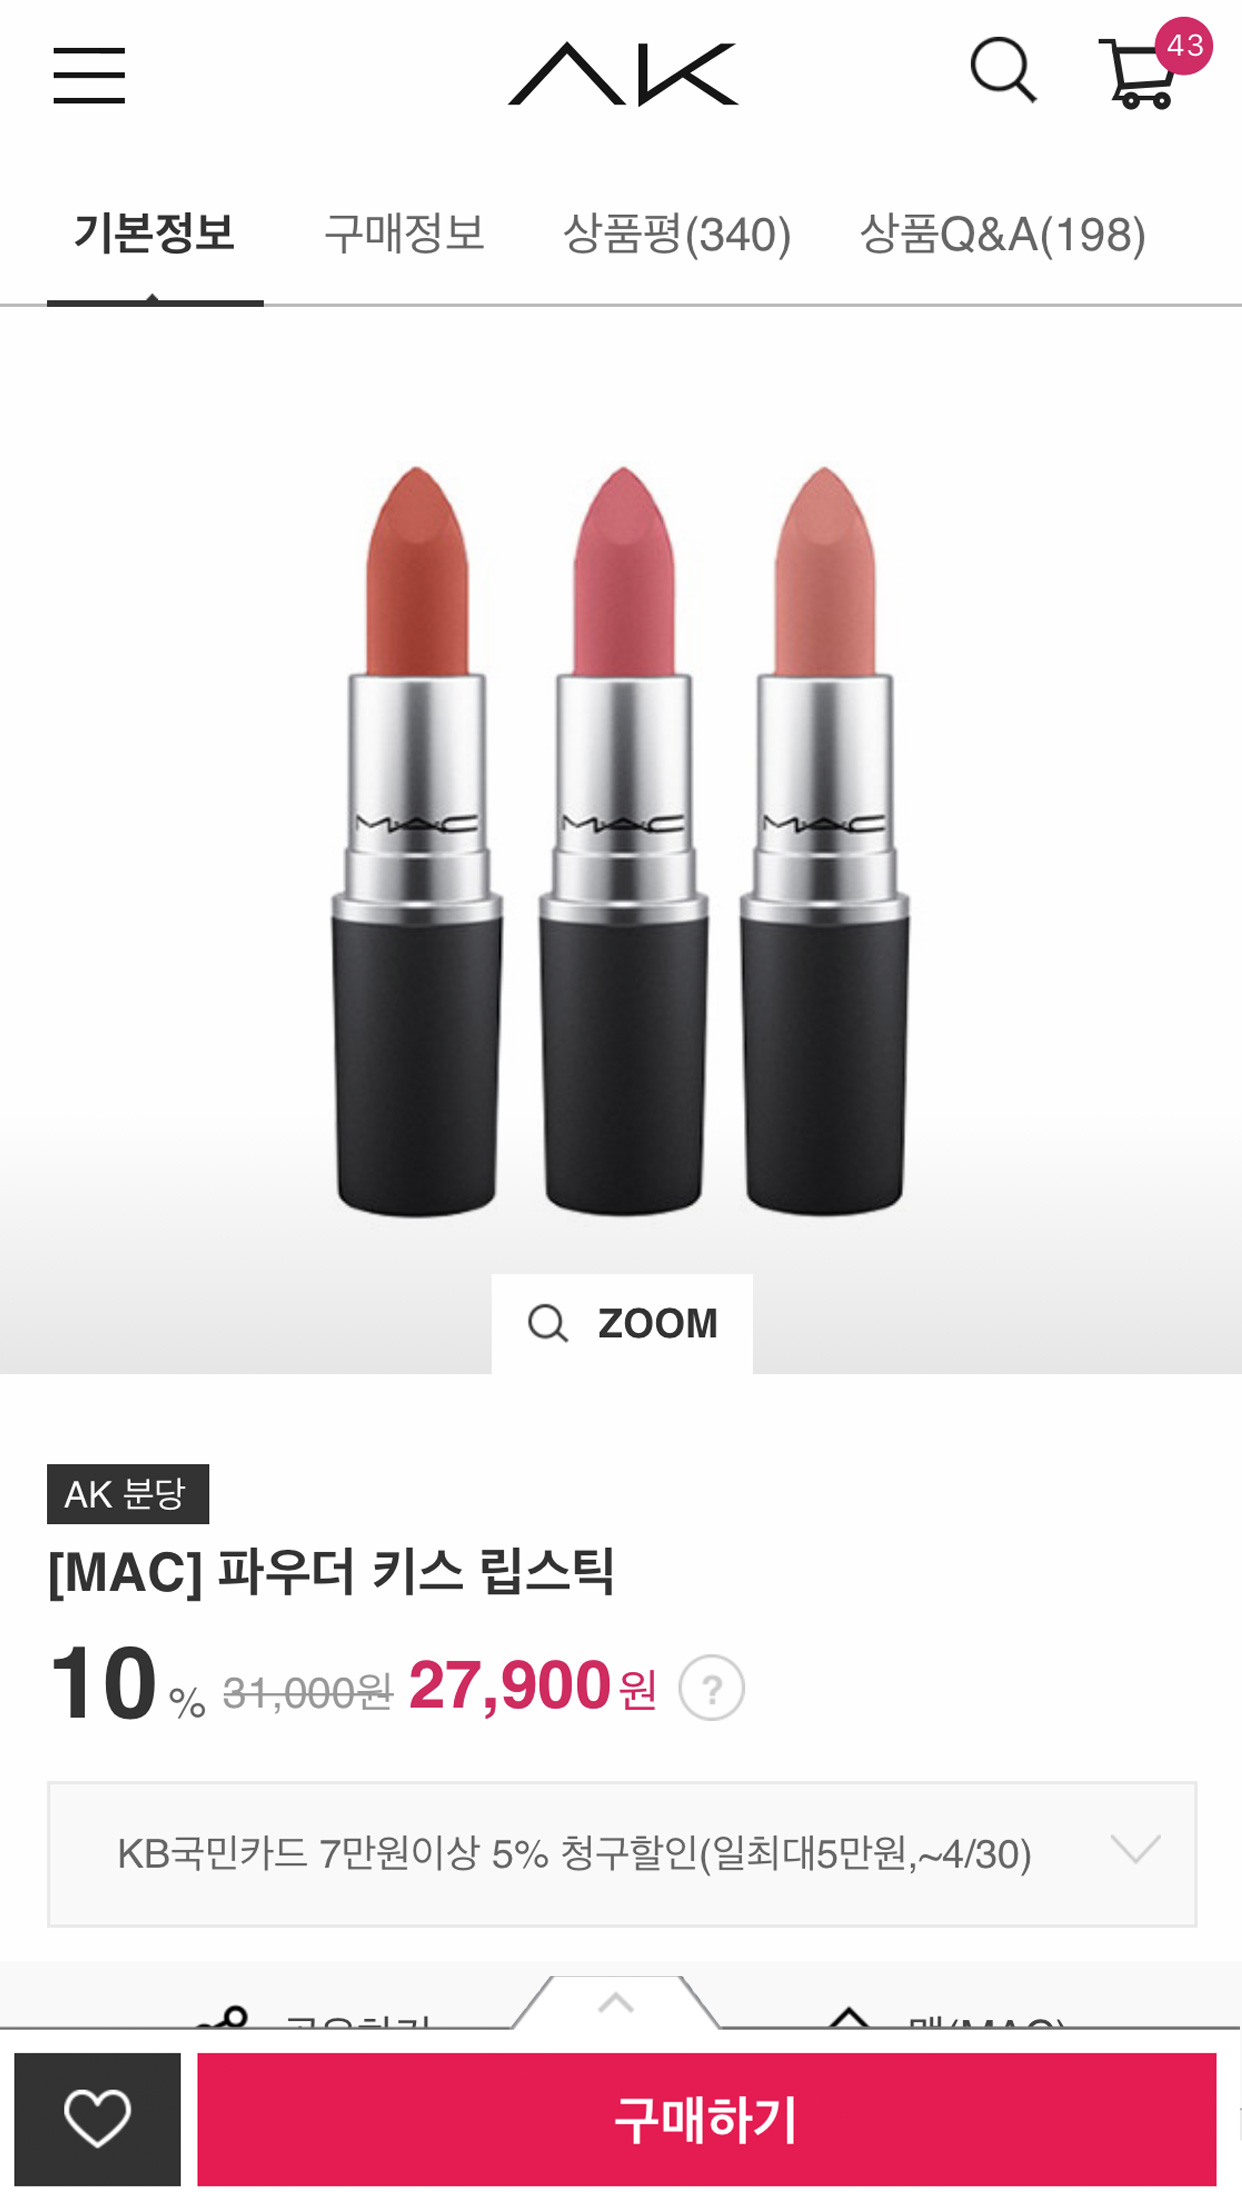Screen dimensions: 1242x2208
Task: Open the shopping cart
Action: tap(1138, 75)
